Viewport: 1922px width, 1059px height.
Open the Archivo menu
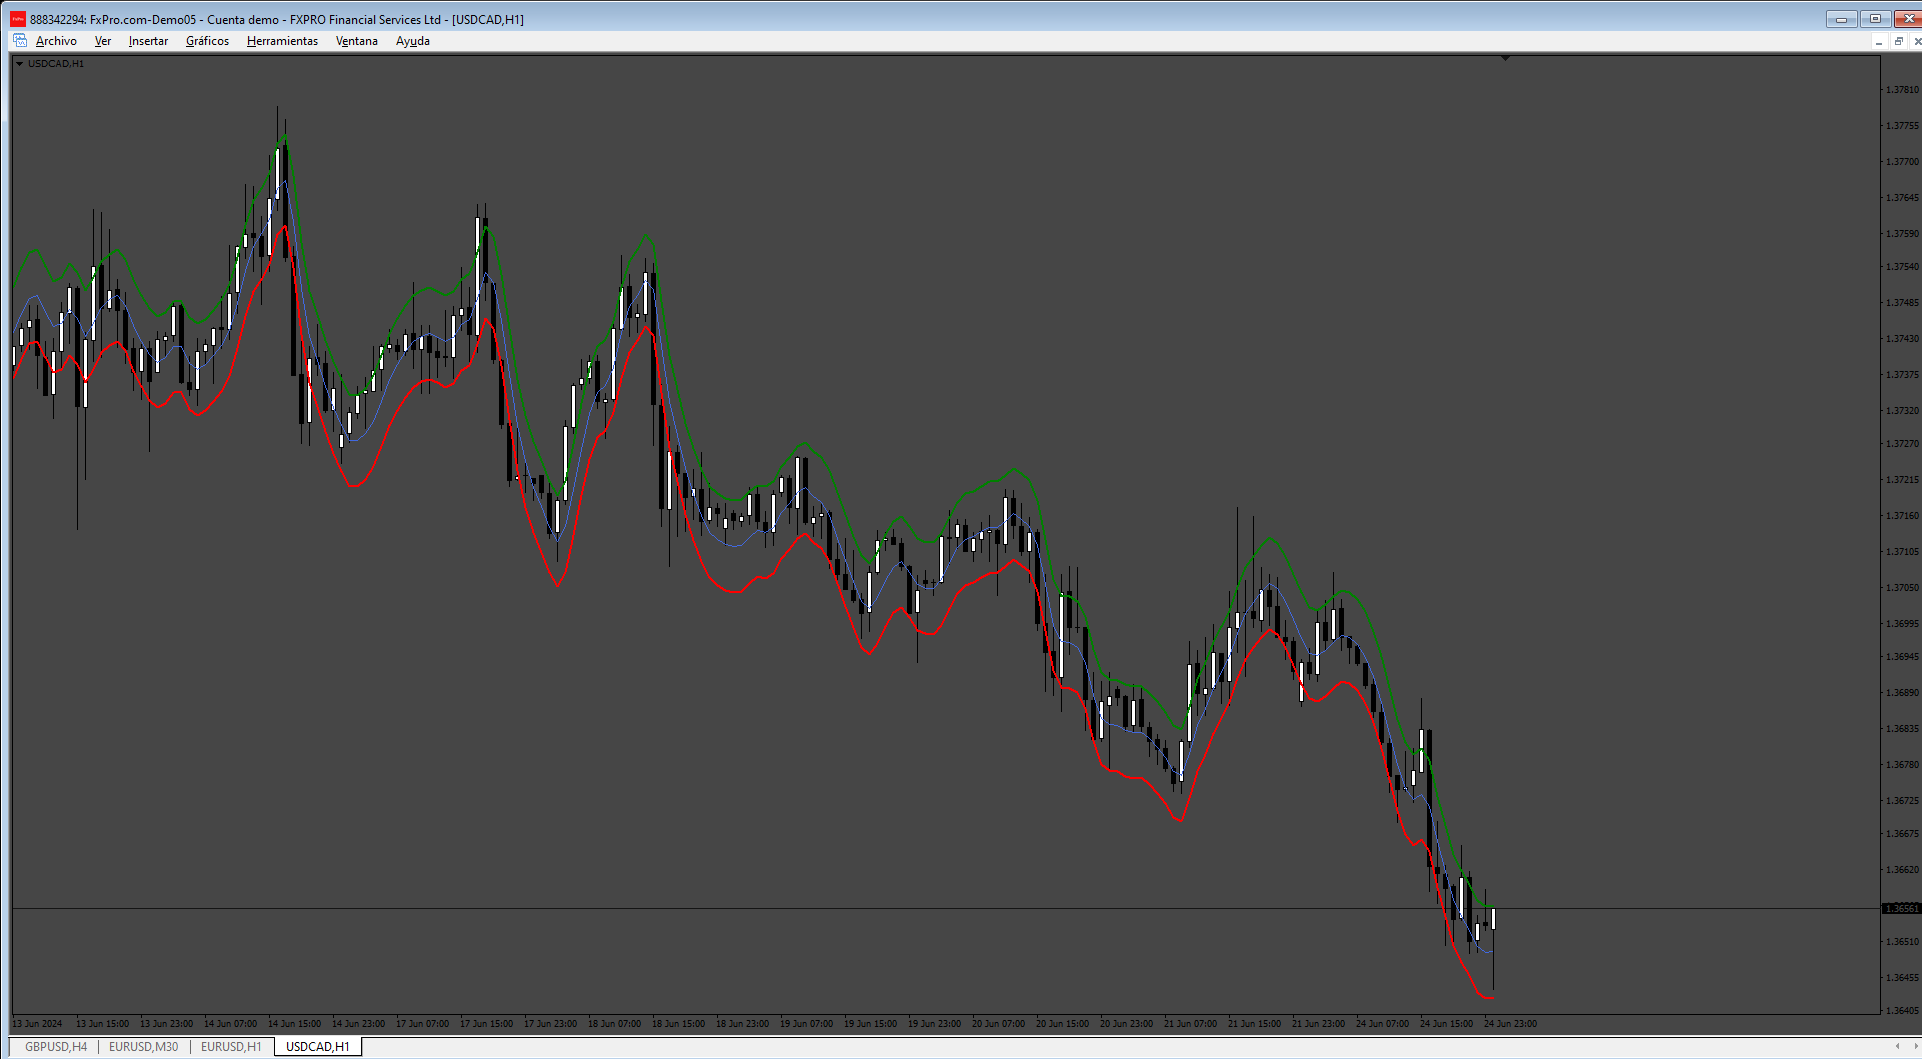tap(56, 41)
